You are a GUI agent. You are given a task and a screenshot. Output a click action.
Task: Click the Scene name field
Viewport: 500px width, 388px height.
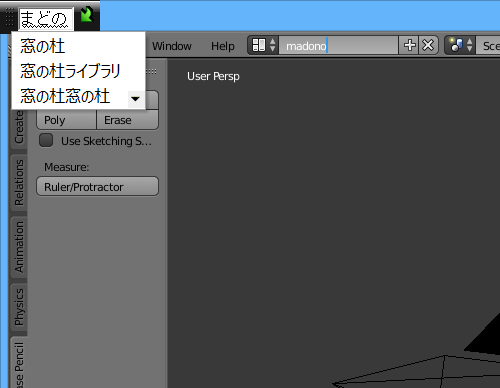488,46
